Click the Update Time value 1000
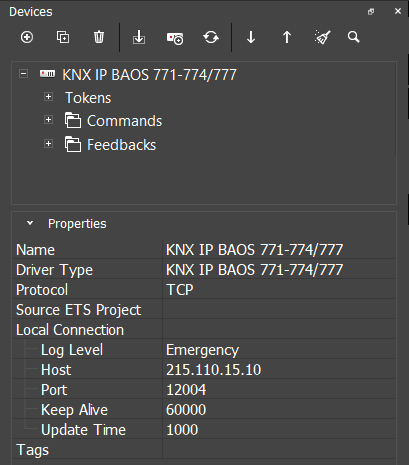 click(182, 430)
